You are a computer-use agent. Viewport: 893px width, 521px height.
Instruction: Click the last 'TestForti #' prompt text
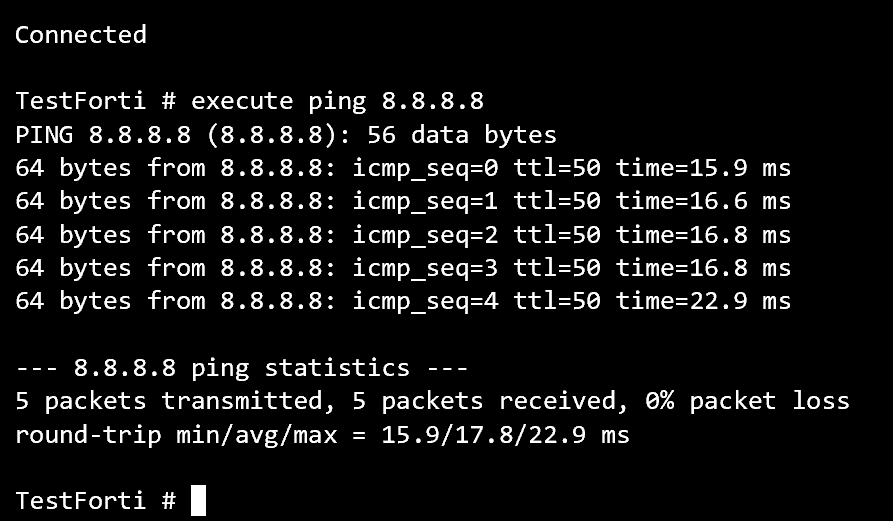(96, 501)
